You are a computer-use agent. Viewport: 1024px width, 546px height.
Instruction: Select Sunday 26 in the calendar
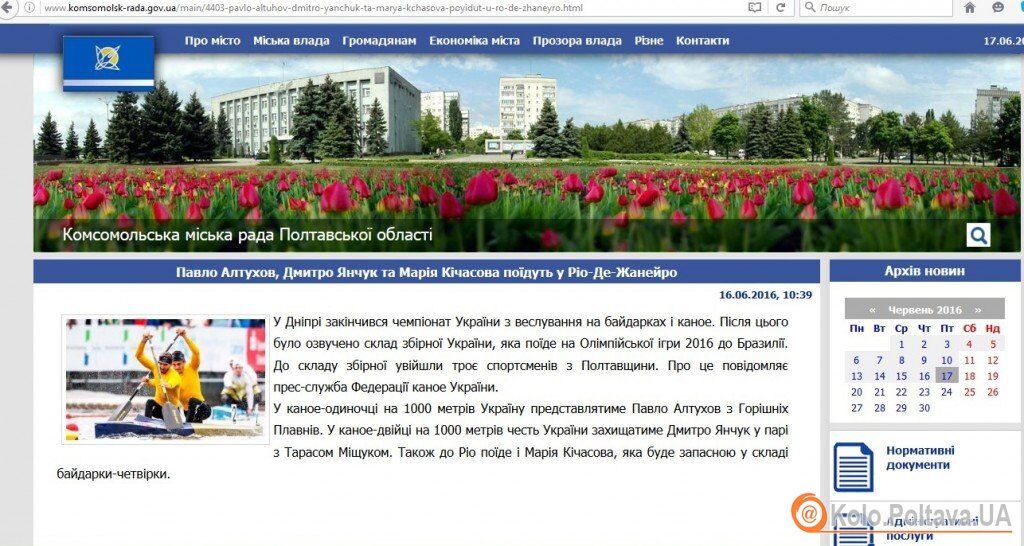coord(993,393)
